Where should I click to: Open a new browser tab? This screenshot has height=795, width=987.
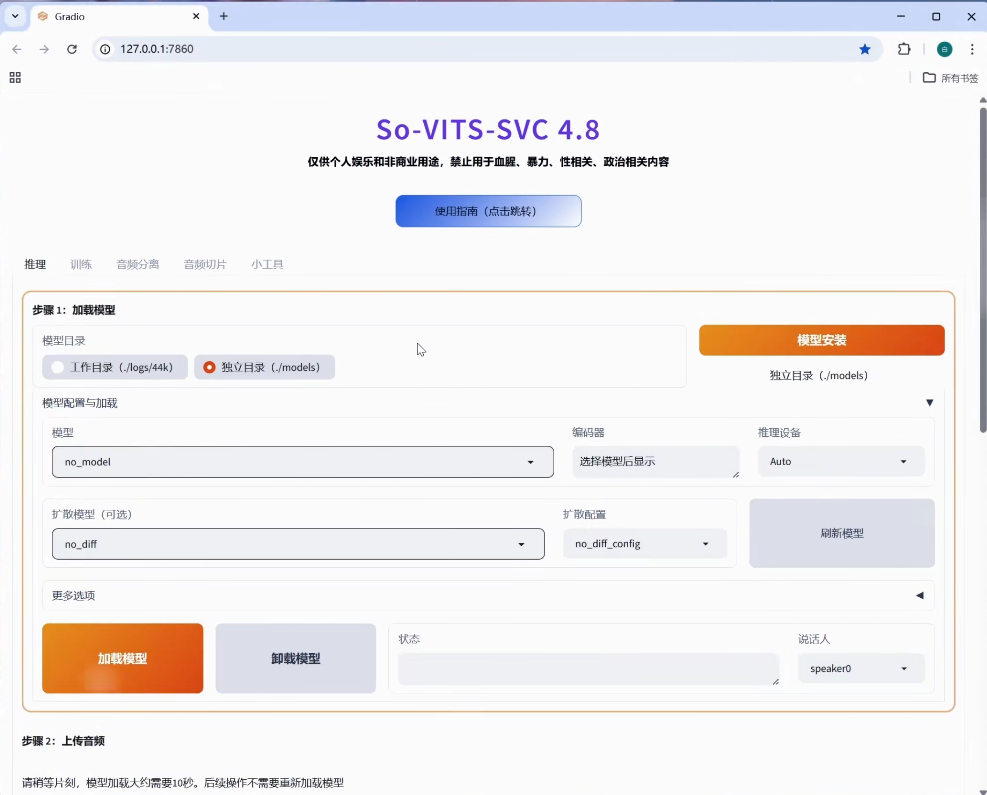pyautogui.click(x=223, y=16)
